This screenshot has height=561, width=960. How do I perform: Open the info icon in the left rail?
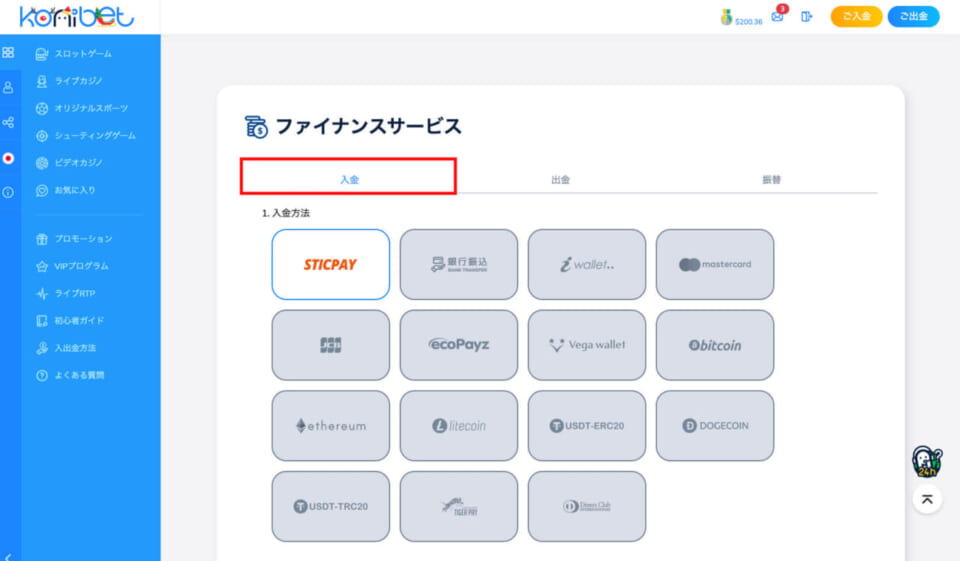(8, 192)
